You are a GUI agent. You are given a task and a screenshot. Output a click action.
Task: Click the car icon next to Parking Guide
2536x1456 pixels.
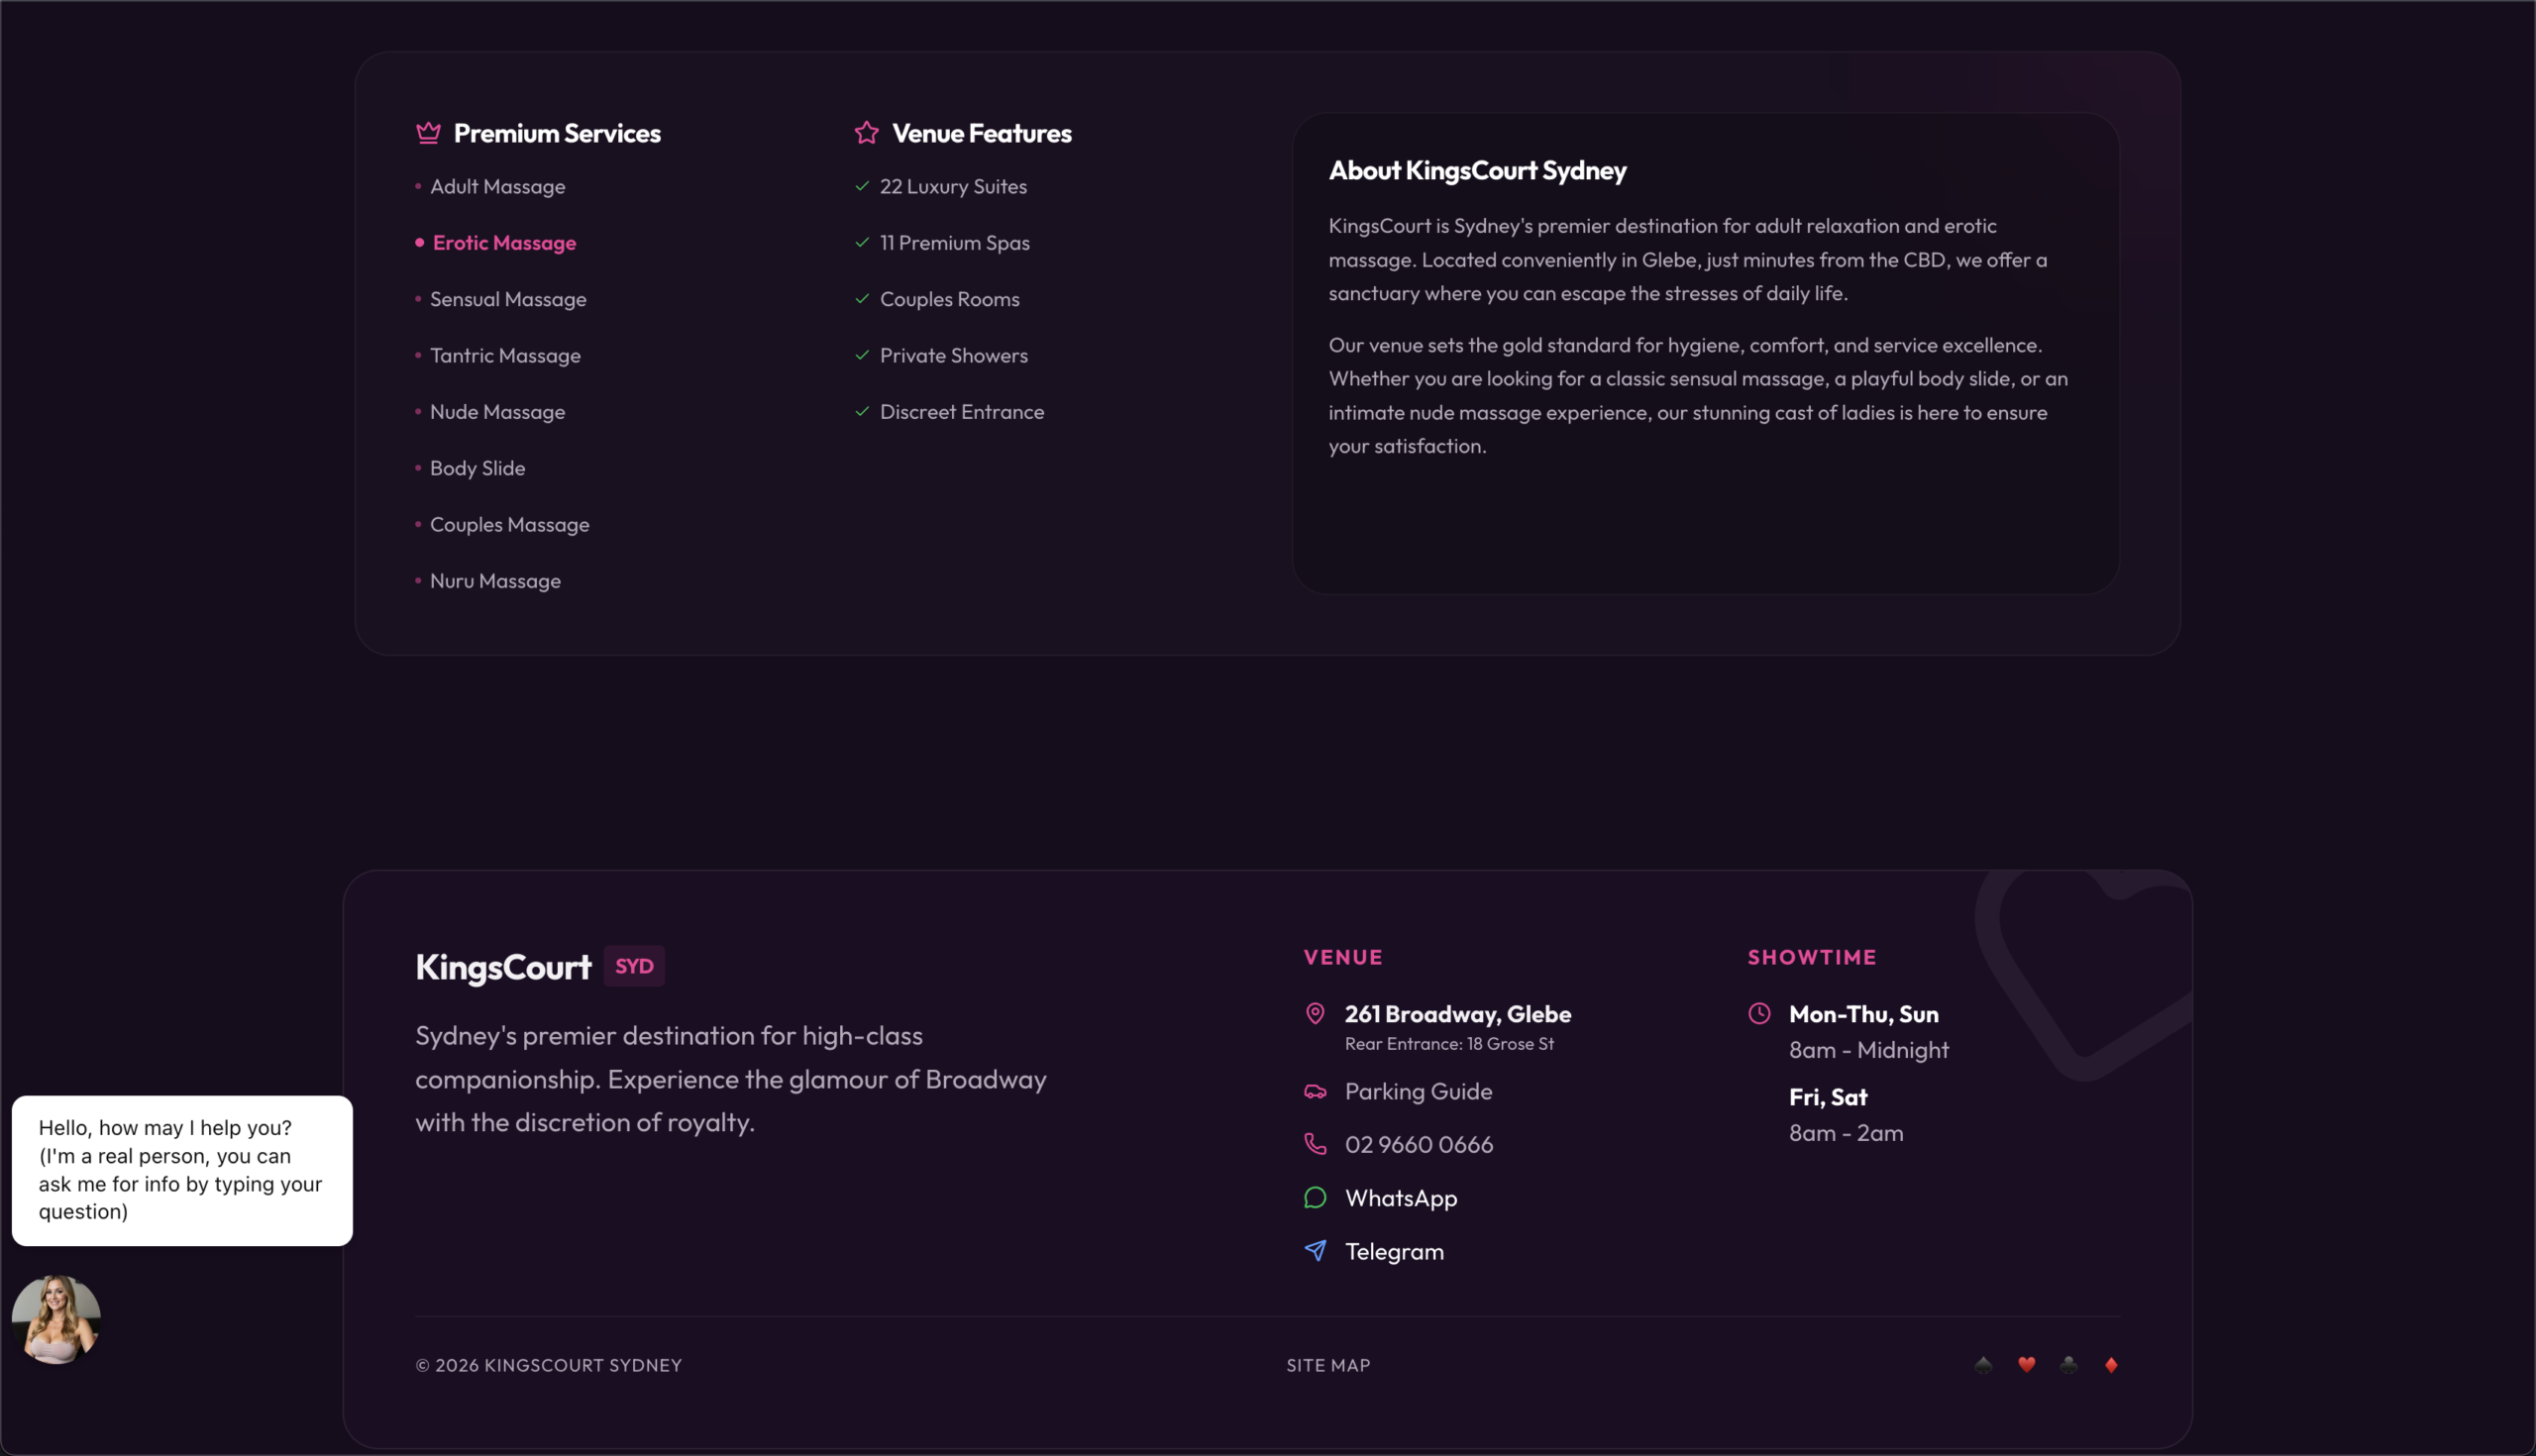[1315, 1091]
